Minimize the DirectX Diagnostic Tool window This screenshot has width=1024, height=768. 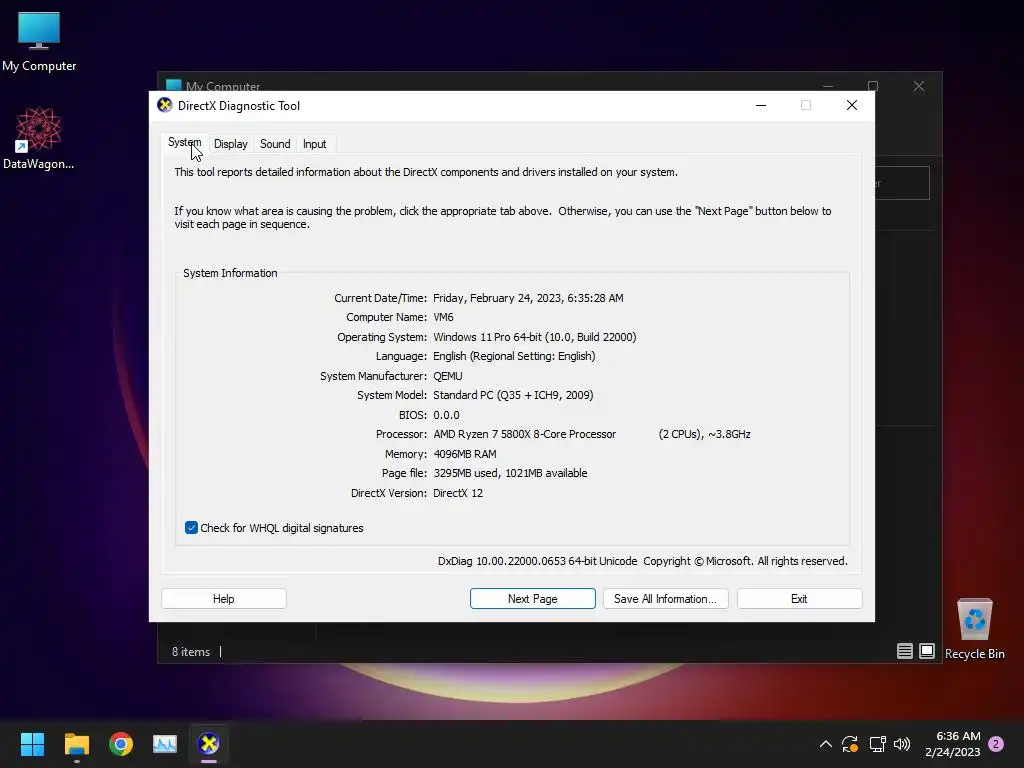click(761, 105)
